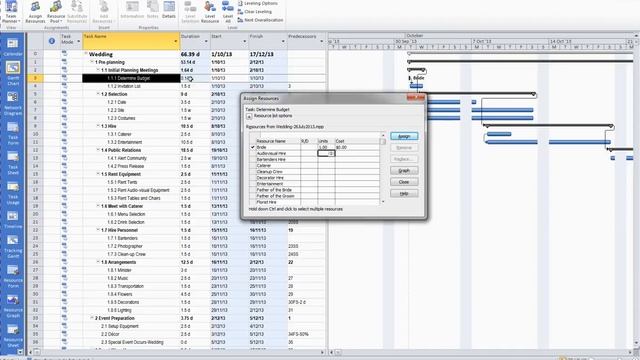Click the Gantt bar for 1.3.1 Caterer

coord(499,134)
